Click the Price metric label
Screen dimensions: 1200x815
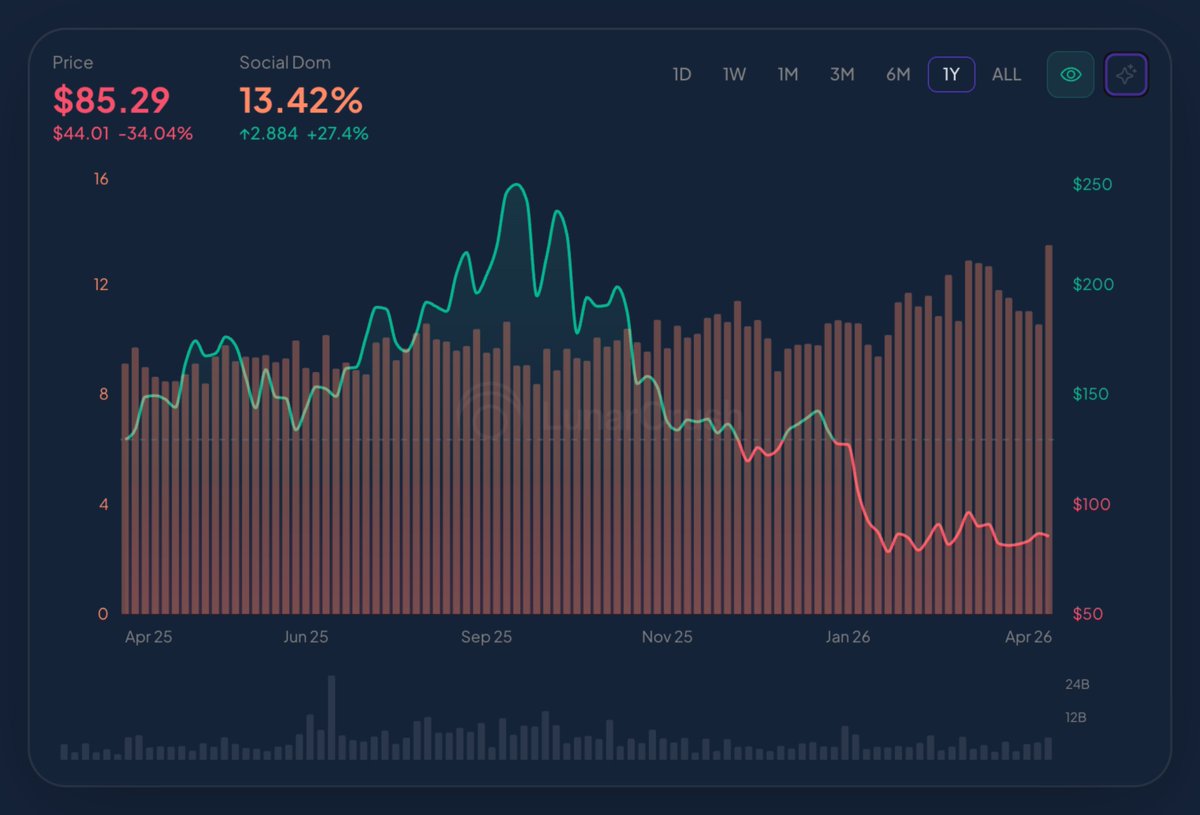click(x=73, y=62)
